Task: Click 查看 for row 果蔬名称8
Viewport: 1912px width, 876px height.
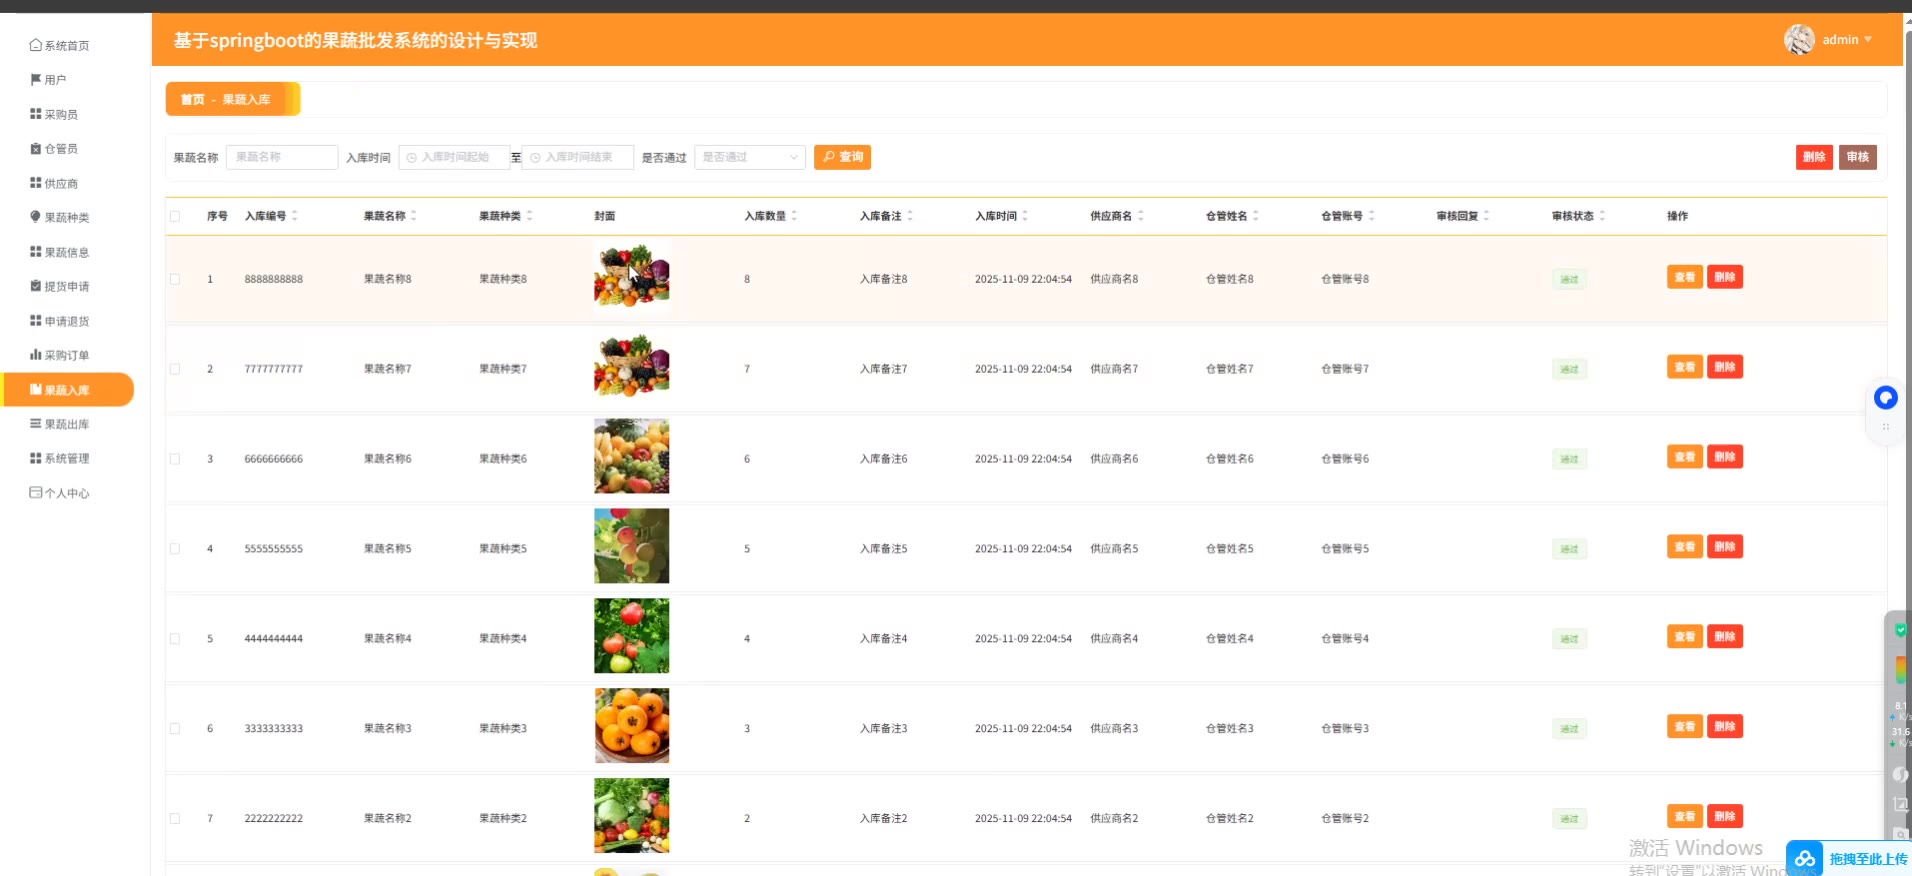Action: 1685,277
